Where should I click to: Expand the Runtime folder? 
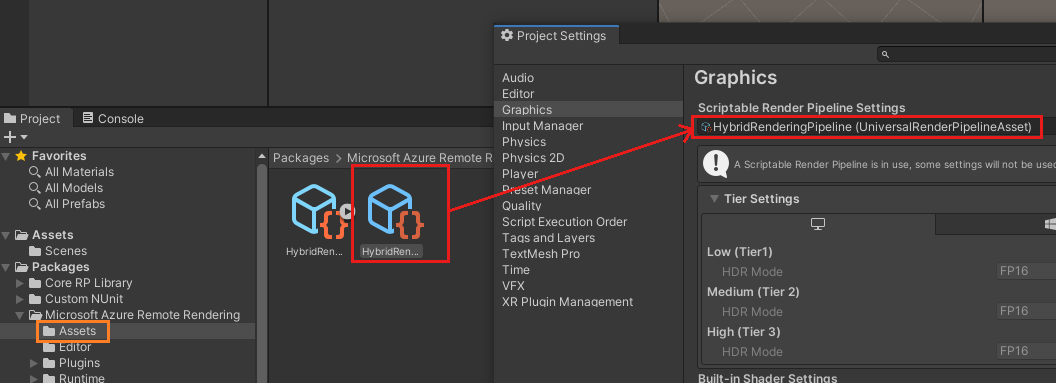coord(34,378)
